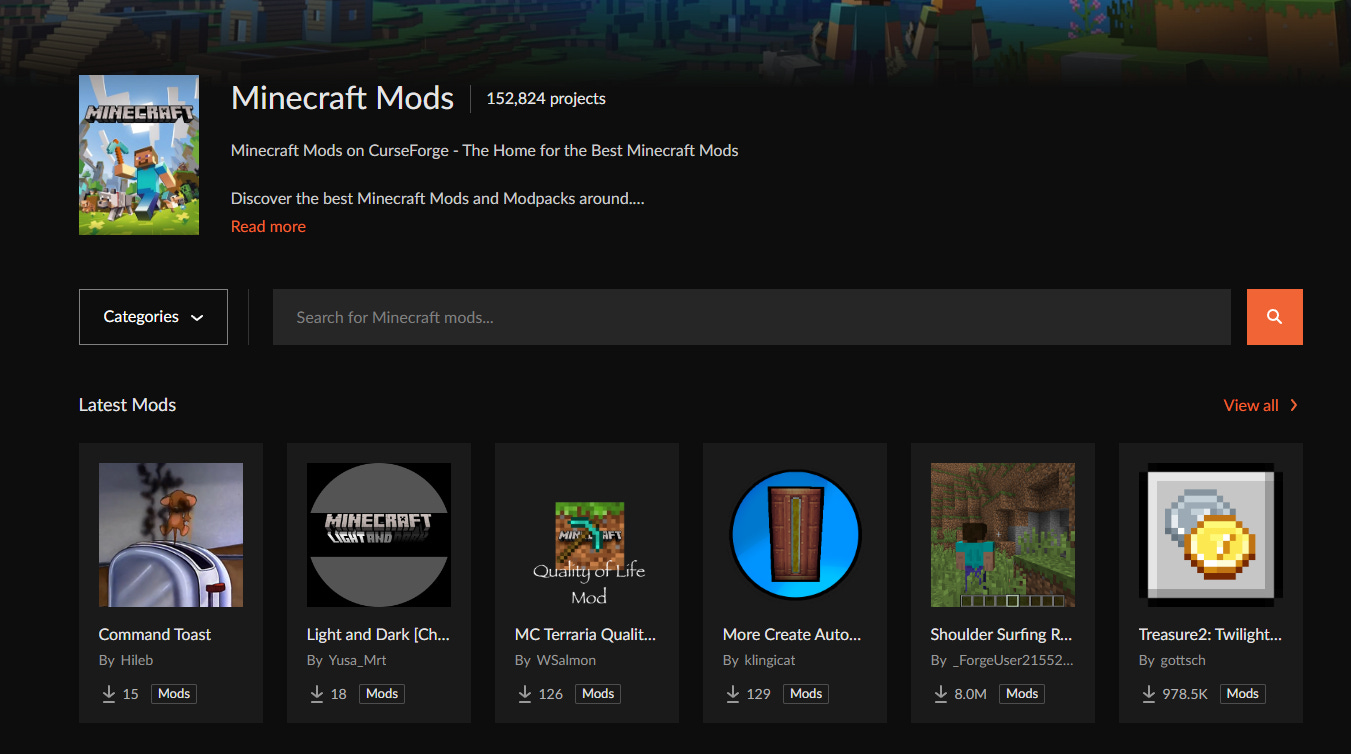Click Mods tag on Light and Dark card

tap(382, 693)
